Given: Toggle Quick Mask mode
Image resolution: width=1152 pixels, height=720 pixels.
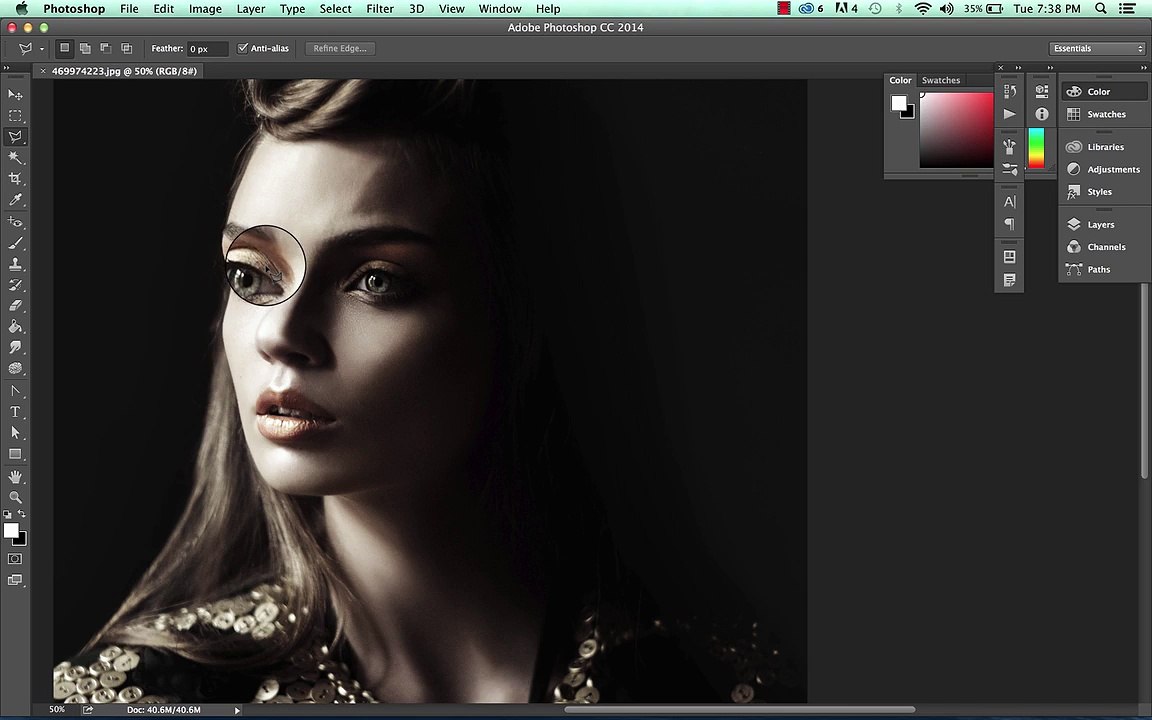Looking at the screenshot, I should pyautogui.click(x=15, y=559).
